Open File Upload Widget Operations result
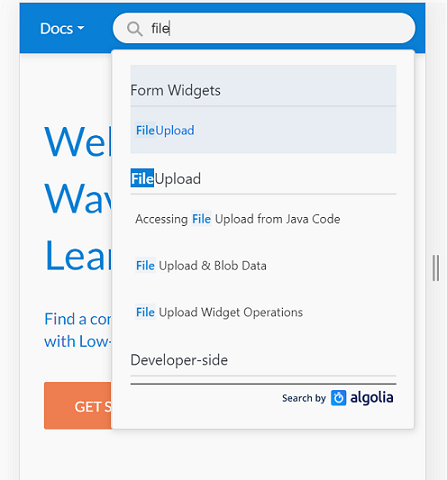The height and width of the screenshot is (480, 447). [x=219, y=312]
